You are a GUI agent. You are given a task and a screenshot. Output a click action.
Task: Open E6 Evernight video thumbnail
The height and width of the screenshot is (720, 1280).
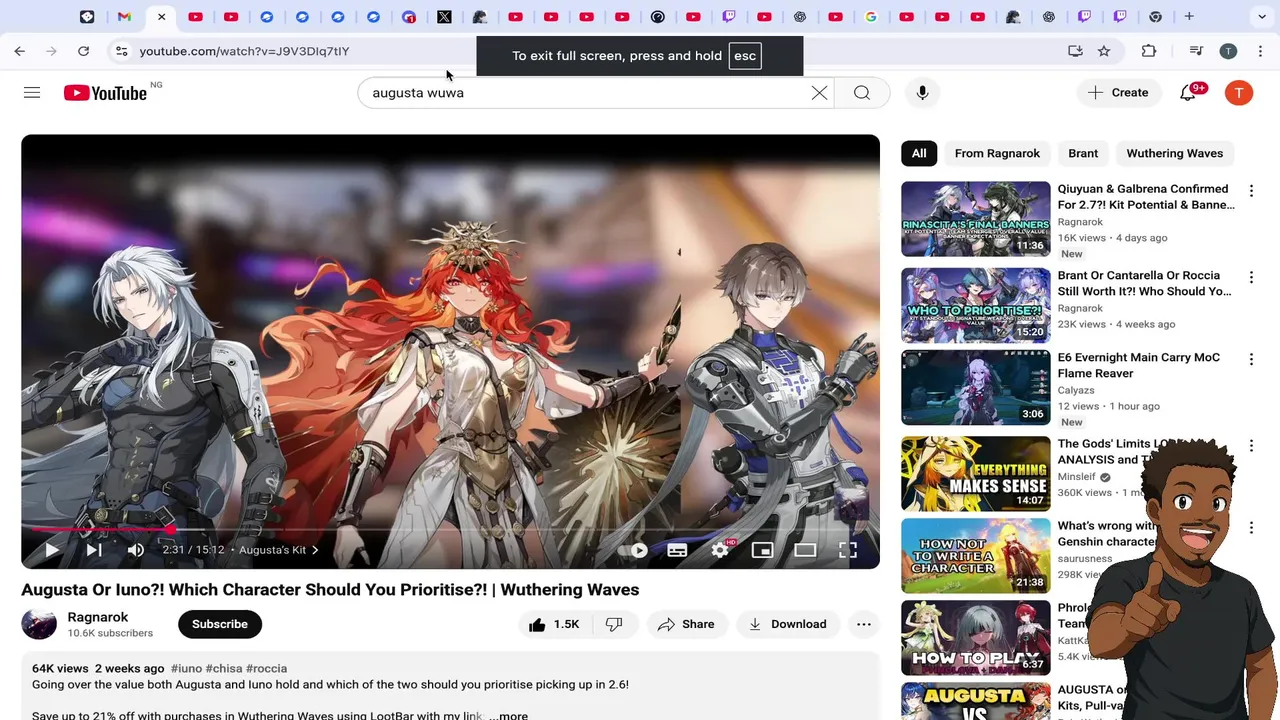pyautogui.click(x=976, y=387)
